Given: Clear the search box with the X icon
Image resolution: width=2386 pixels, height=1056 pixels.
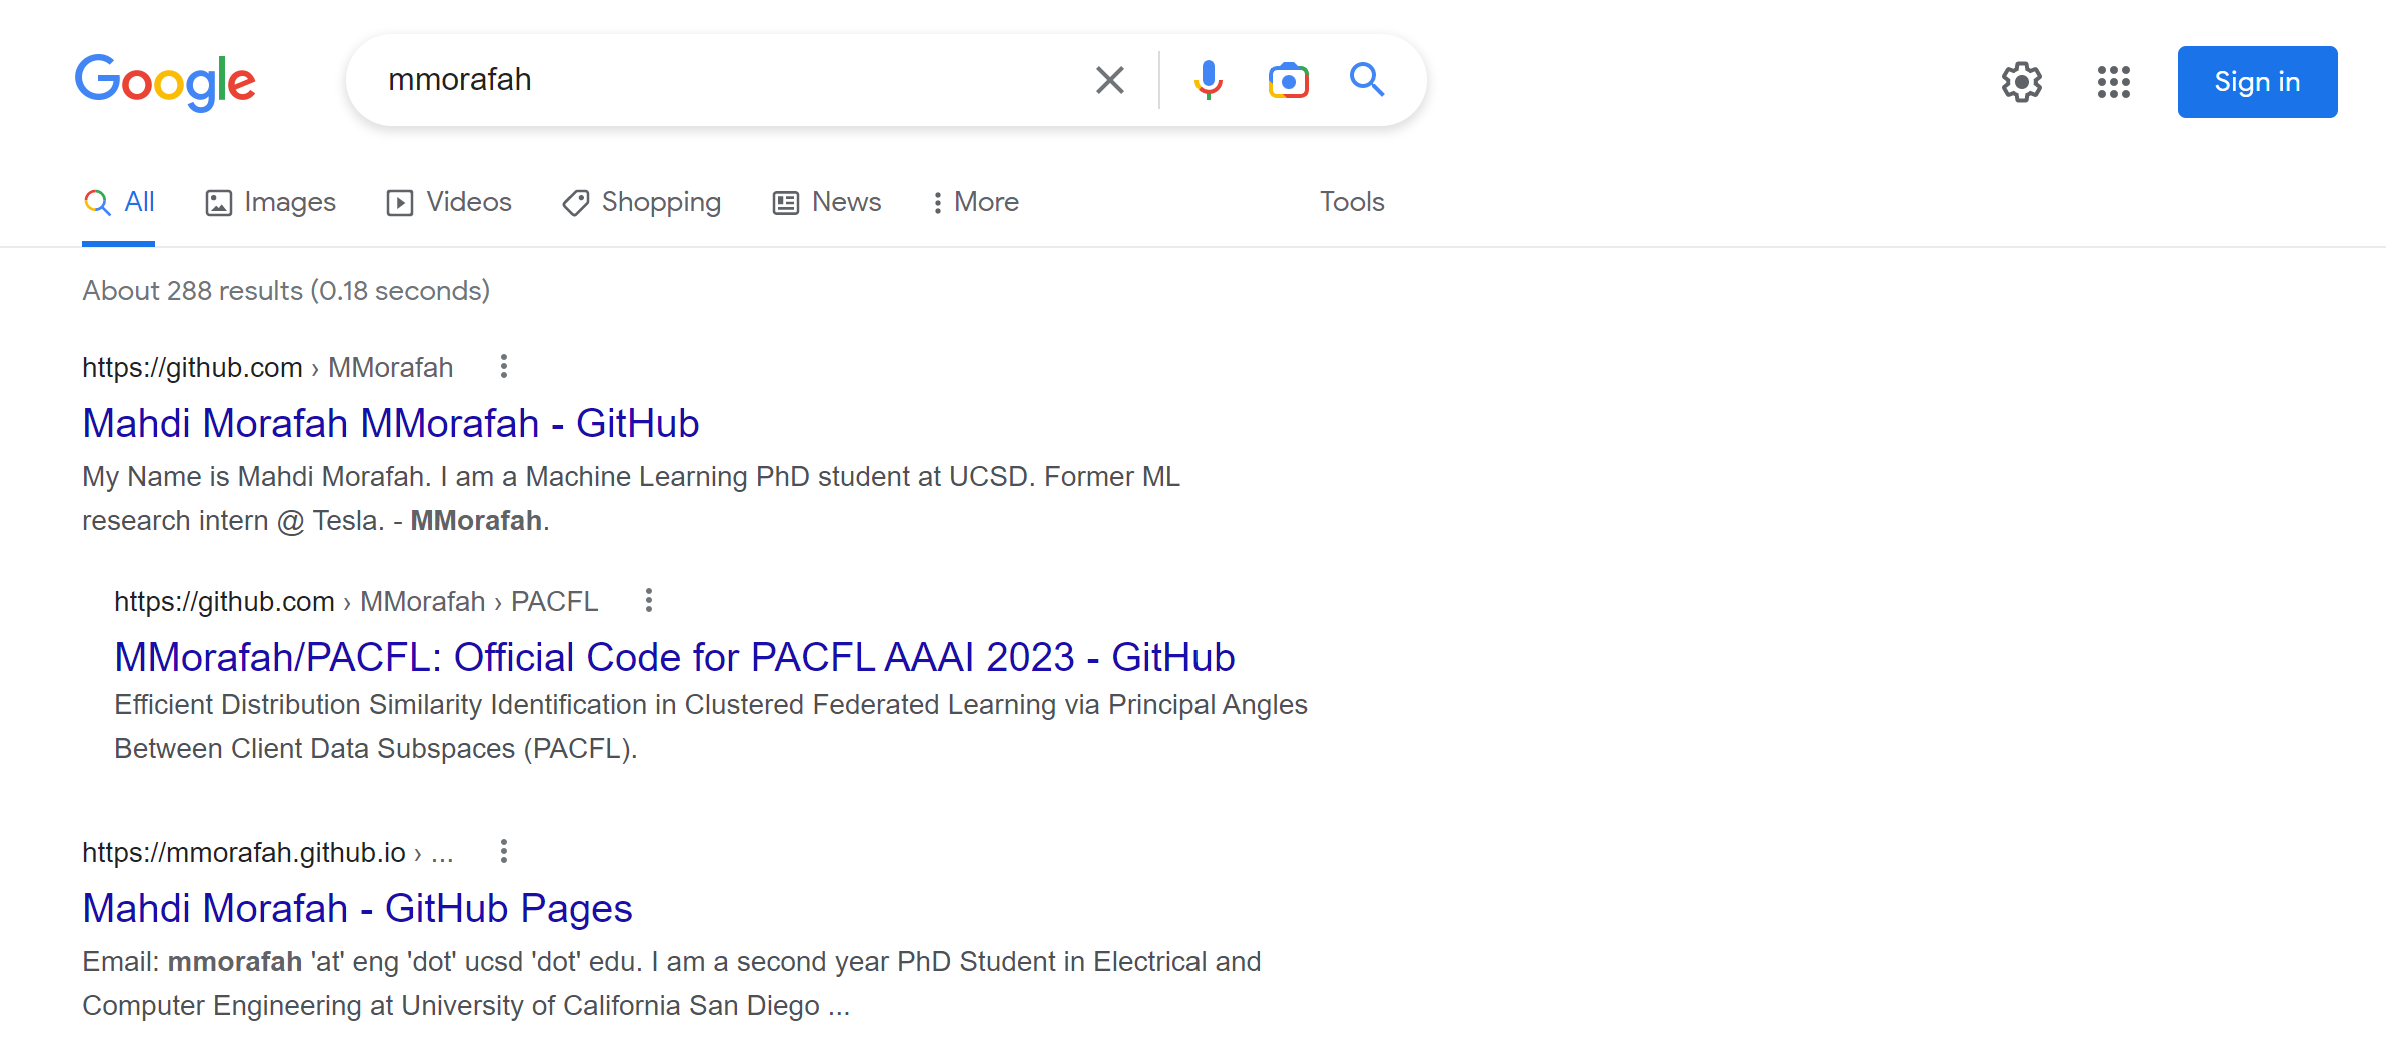Looking at the screenshot, I should (1109, 80).
